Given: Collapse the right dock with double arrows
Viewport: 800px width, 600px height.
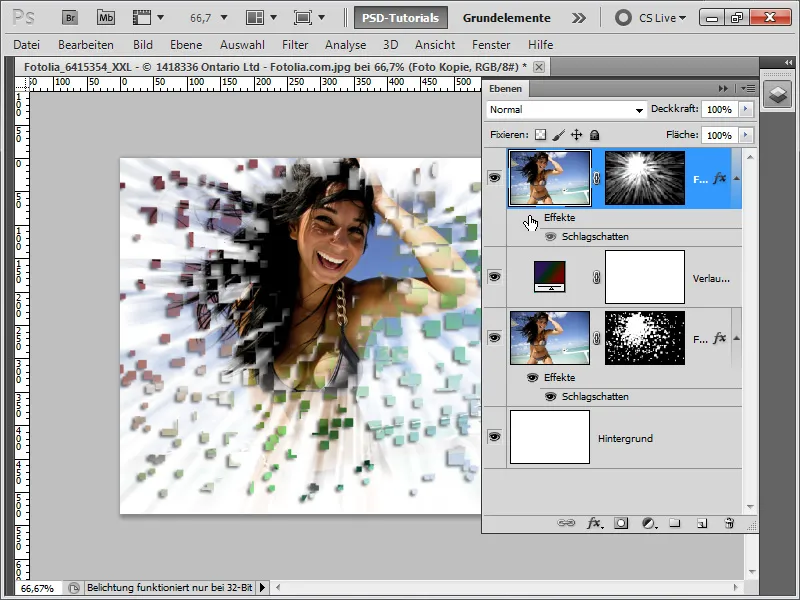Looking at the screenshot, I should tap(788, 62).
